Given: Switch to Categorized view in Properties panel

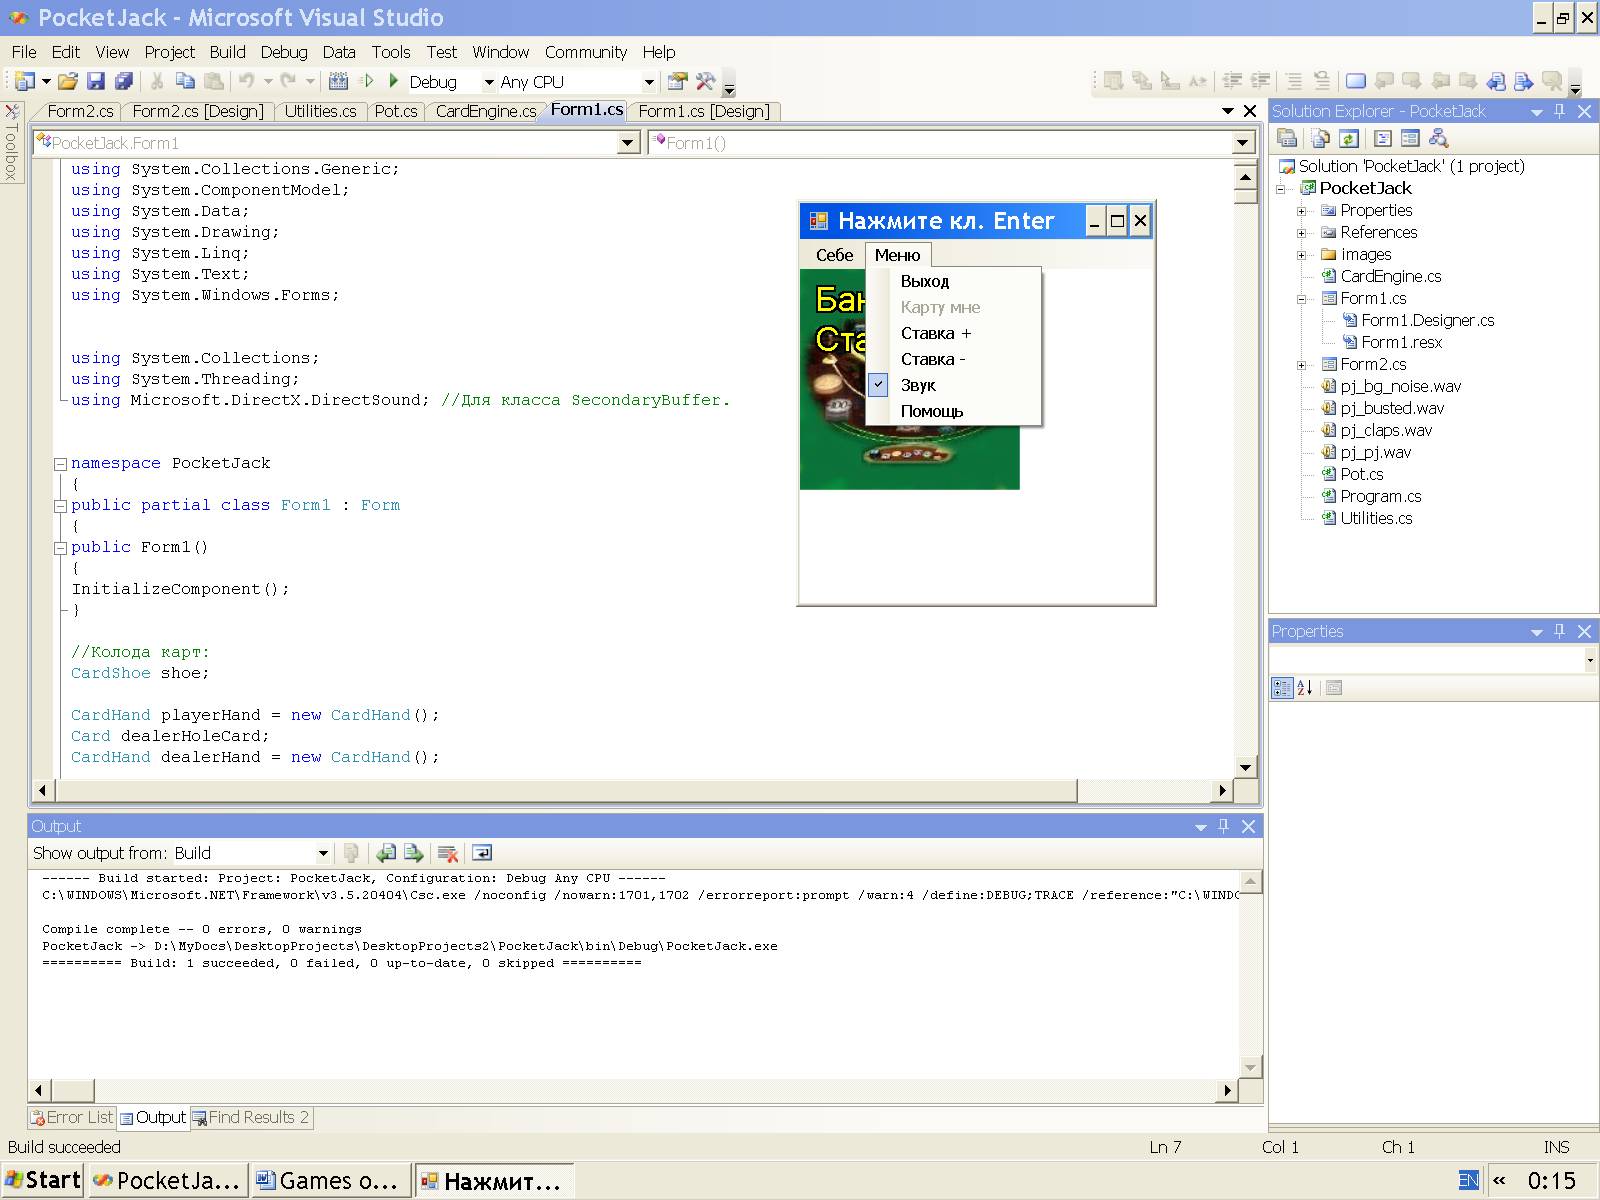Looking at the screenshot, I should tap(1282, 688).
